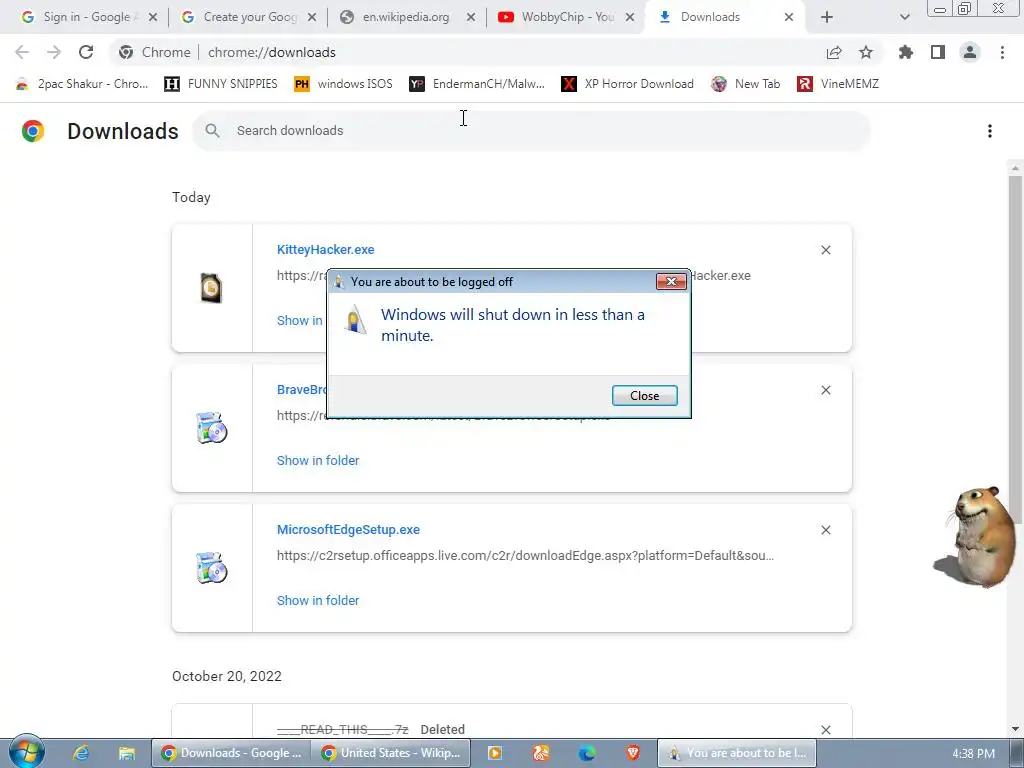Viewport: 1024px width, 768px height.
Task: Open the New Tab bookmark
Action: pos(745,84)
